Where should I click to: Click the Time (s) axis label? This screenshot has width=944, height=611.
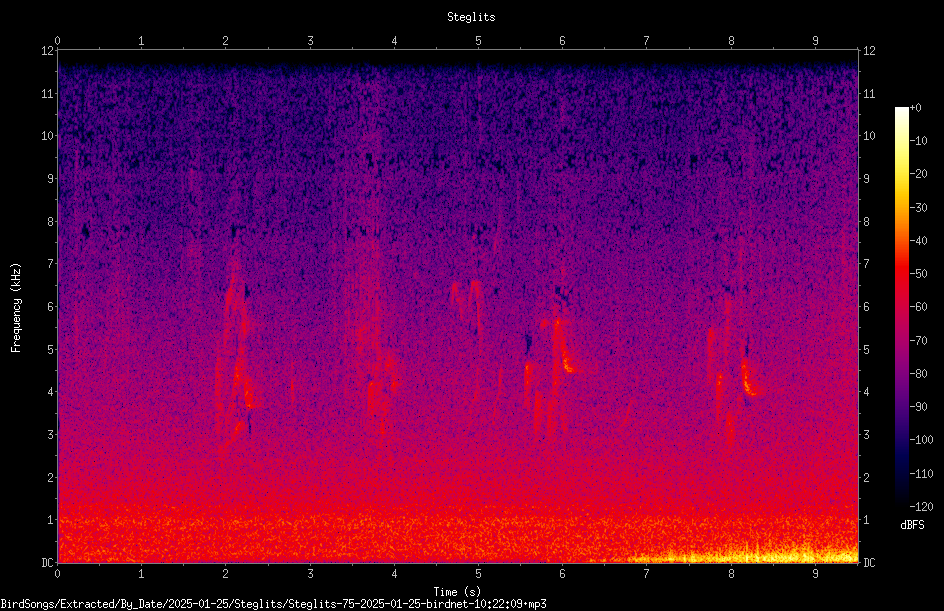pyautogui.click(x=457, y=592)
